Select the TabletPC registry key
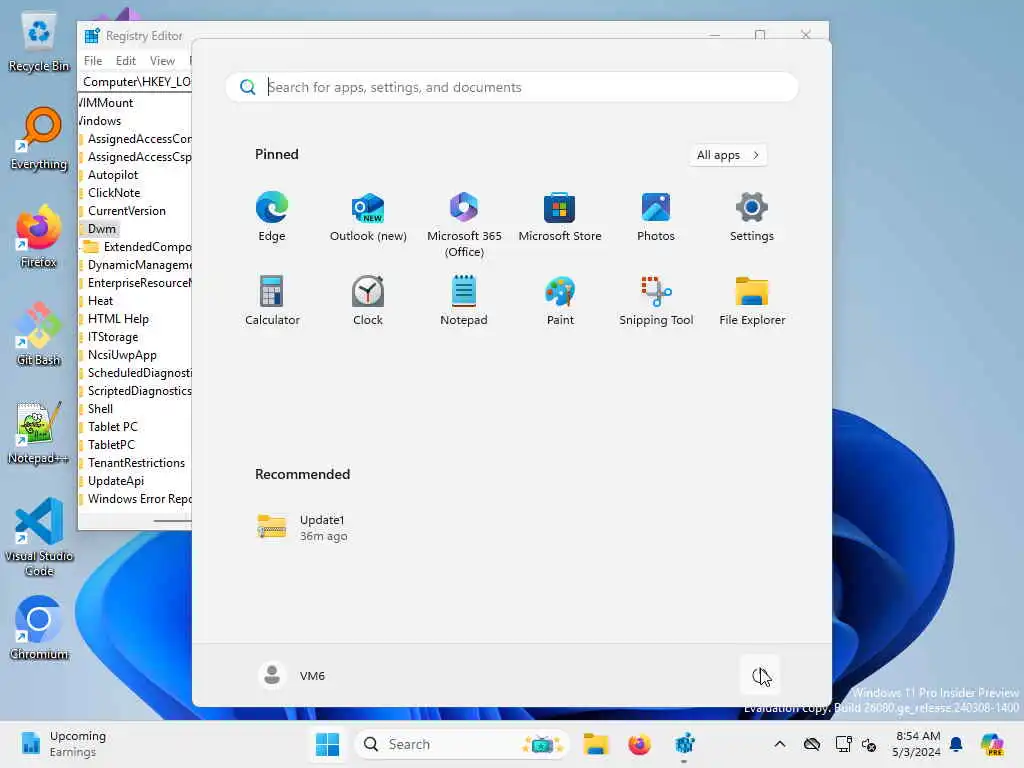Screen dimensions: 1024x768 tap(111, 445)
